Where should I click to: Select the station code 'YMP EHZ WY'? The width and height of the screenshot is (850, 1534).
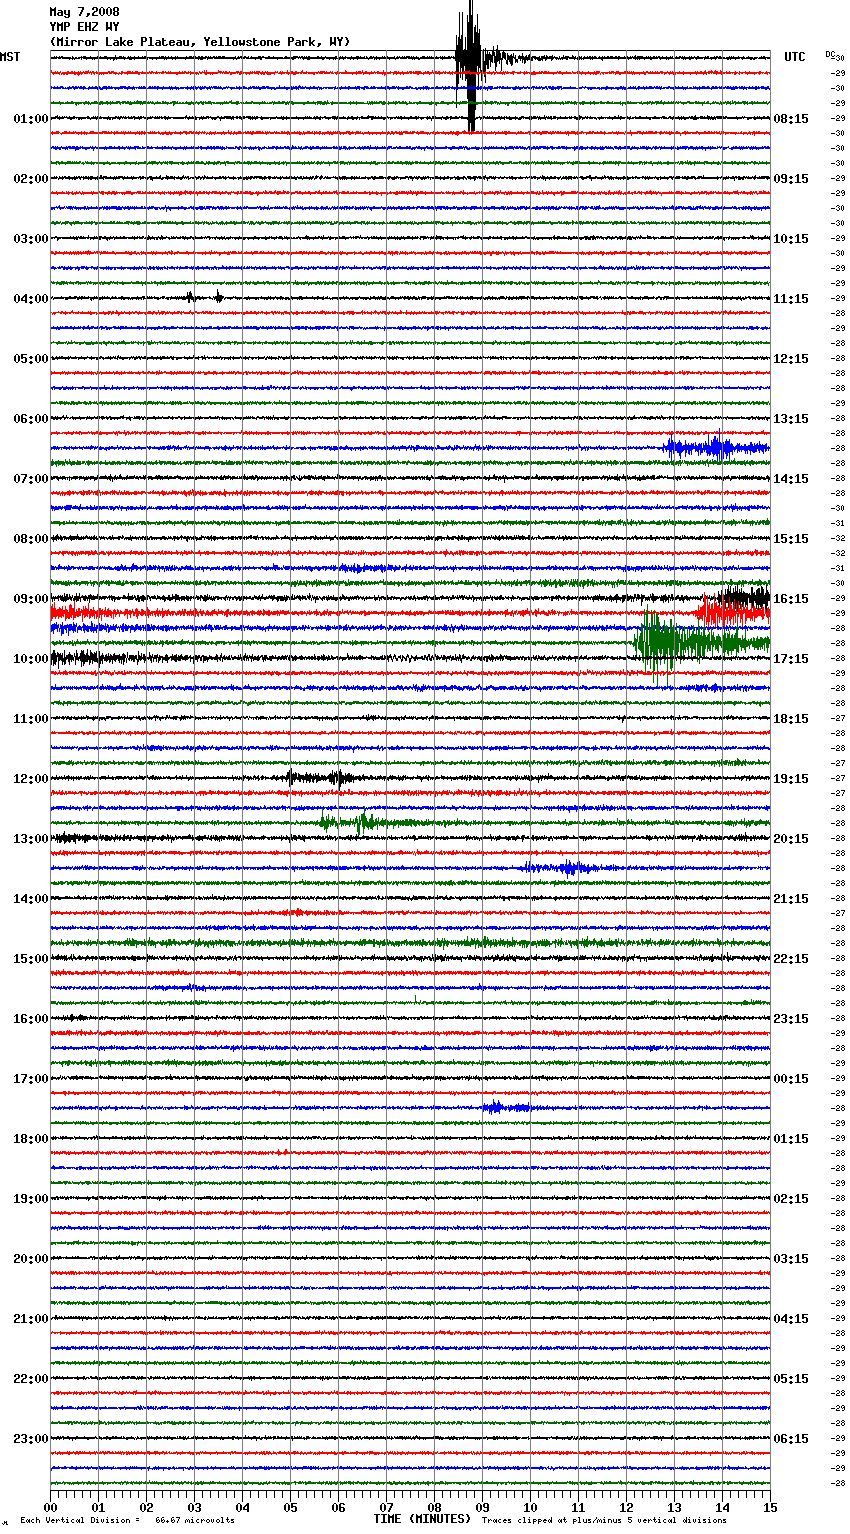coord(84,27)
